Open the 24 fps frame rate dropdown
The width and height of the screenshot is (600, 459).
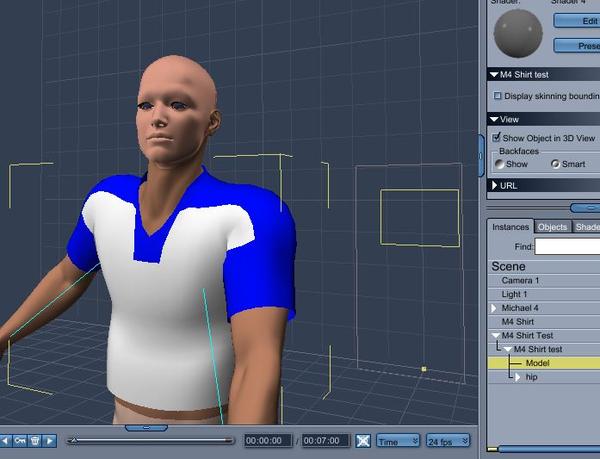[448, 441]
